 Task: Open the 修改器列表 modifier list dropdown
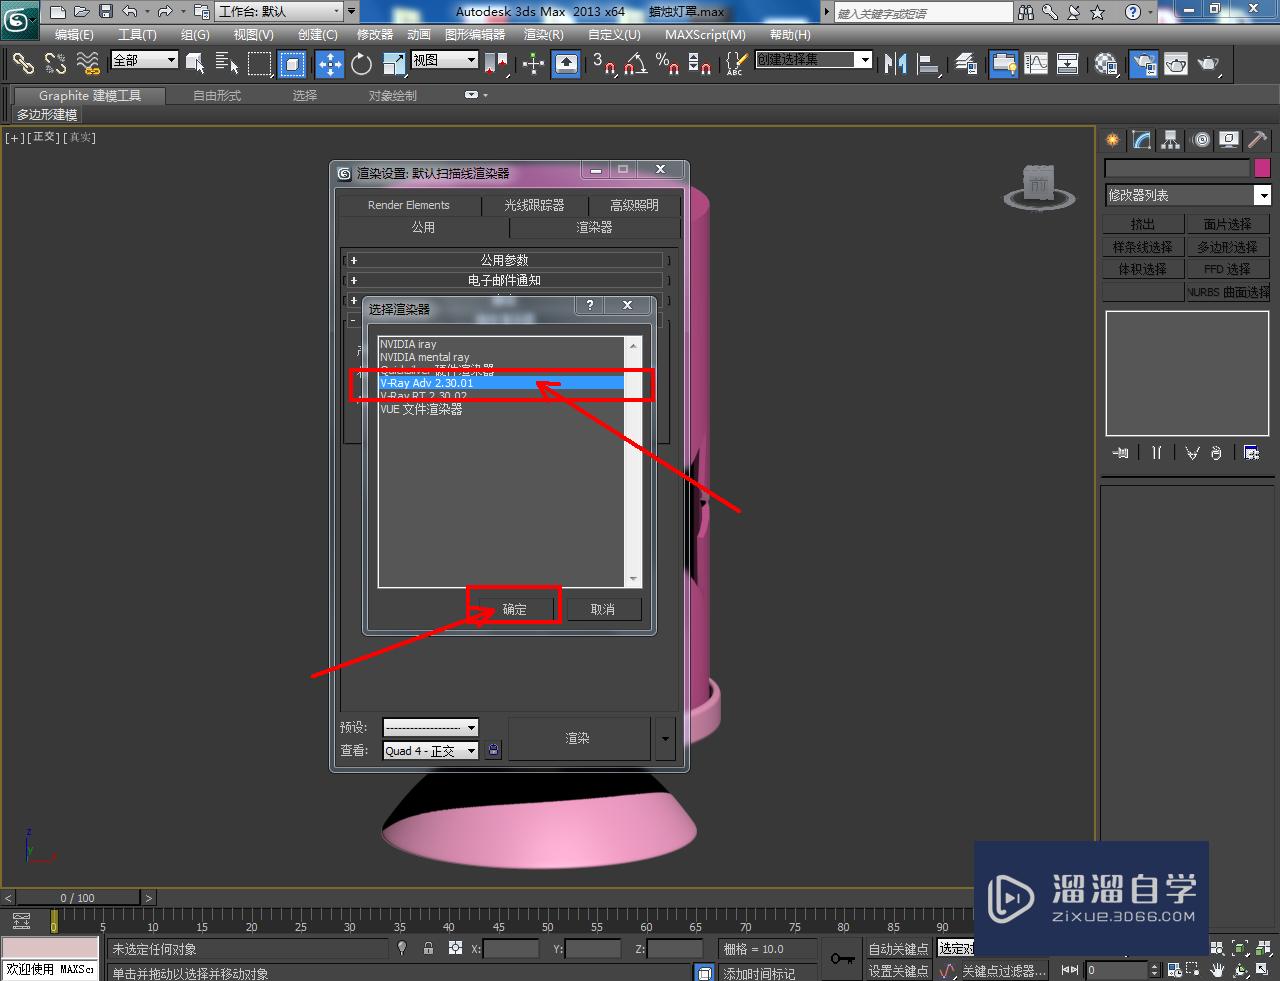[1187, 195]
